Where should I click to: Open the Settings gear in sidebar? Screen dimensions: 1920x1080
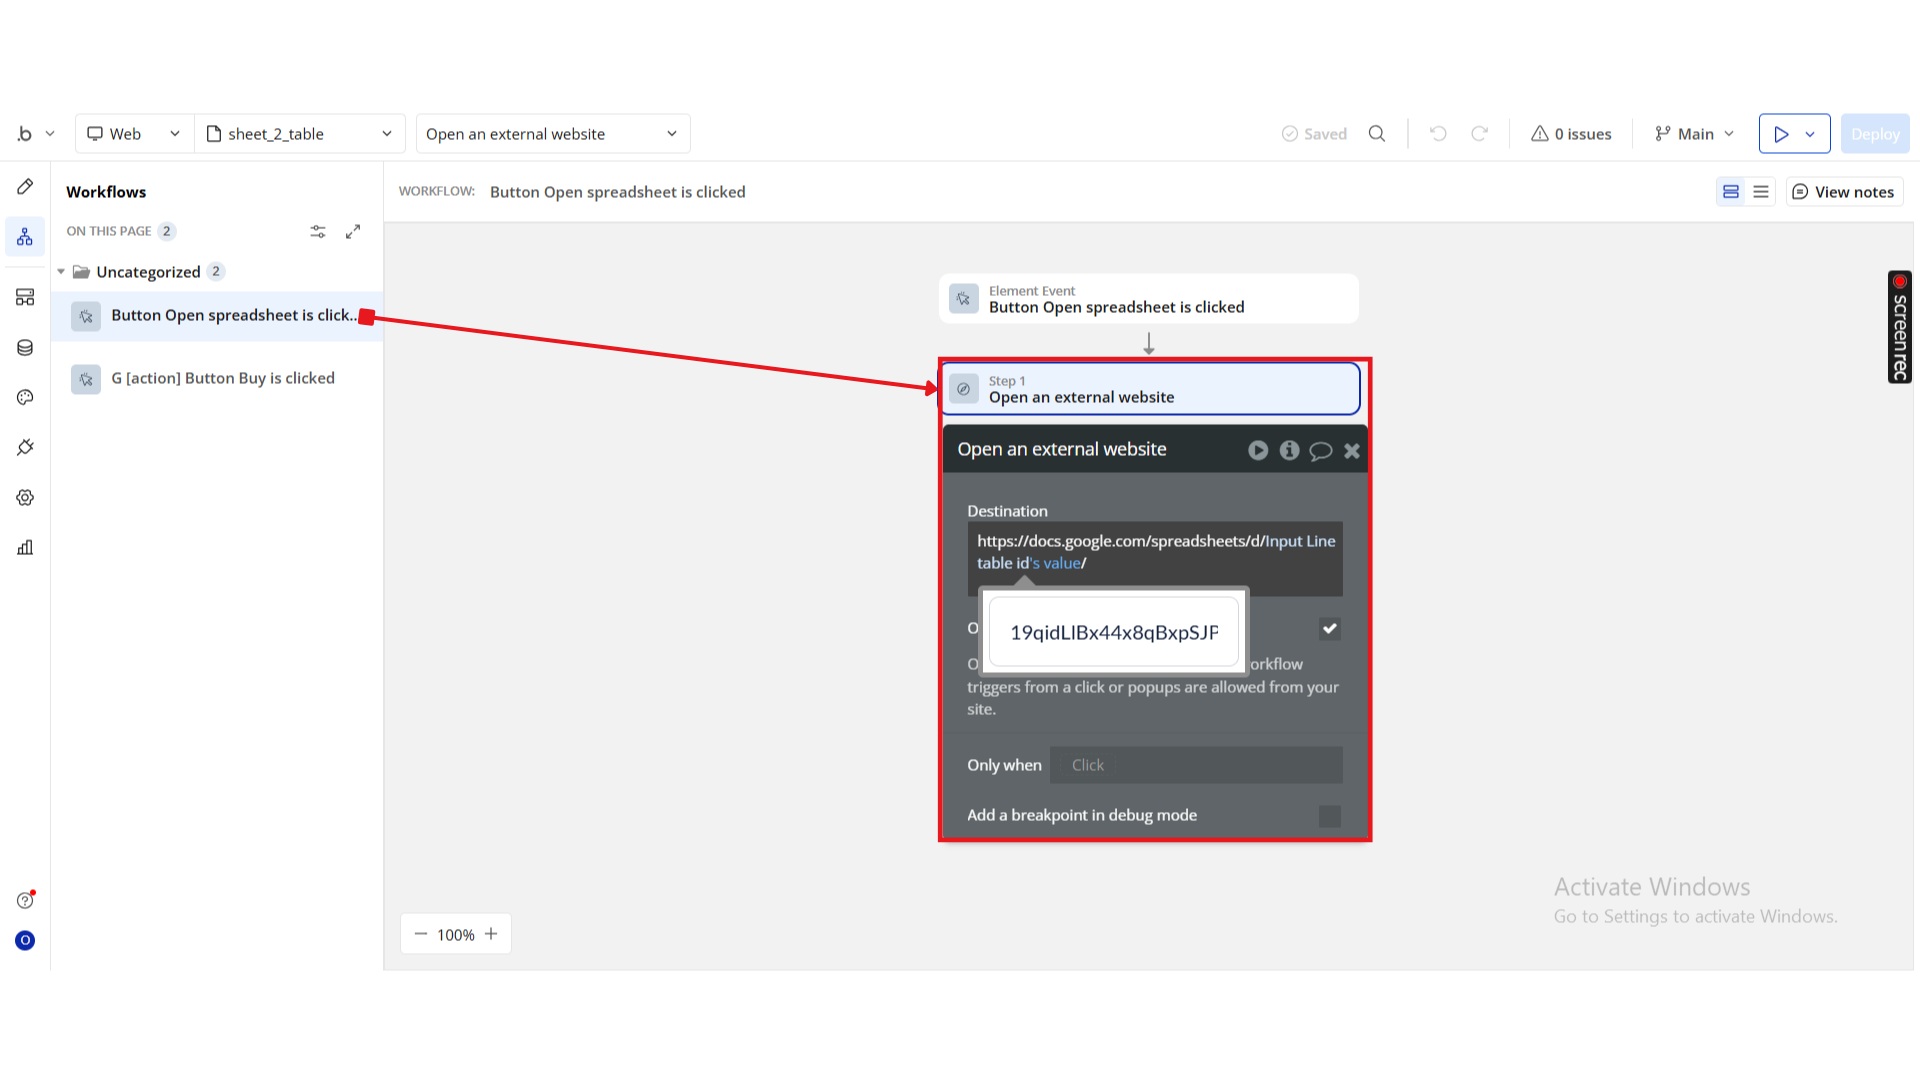[25, 497]
